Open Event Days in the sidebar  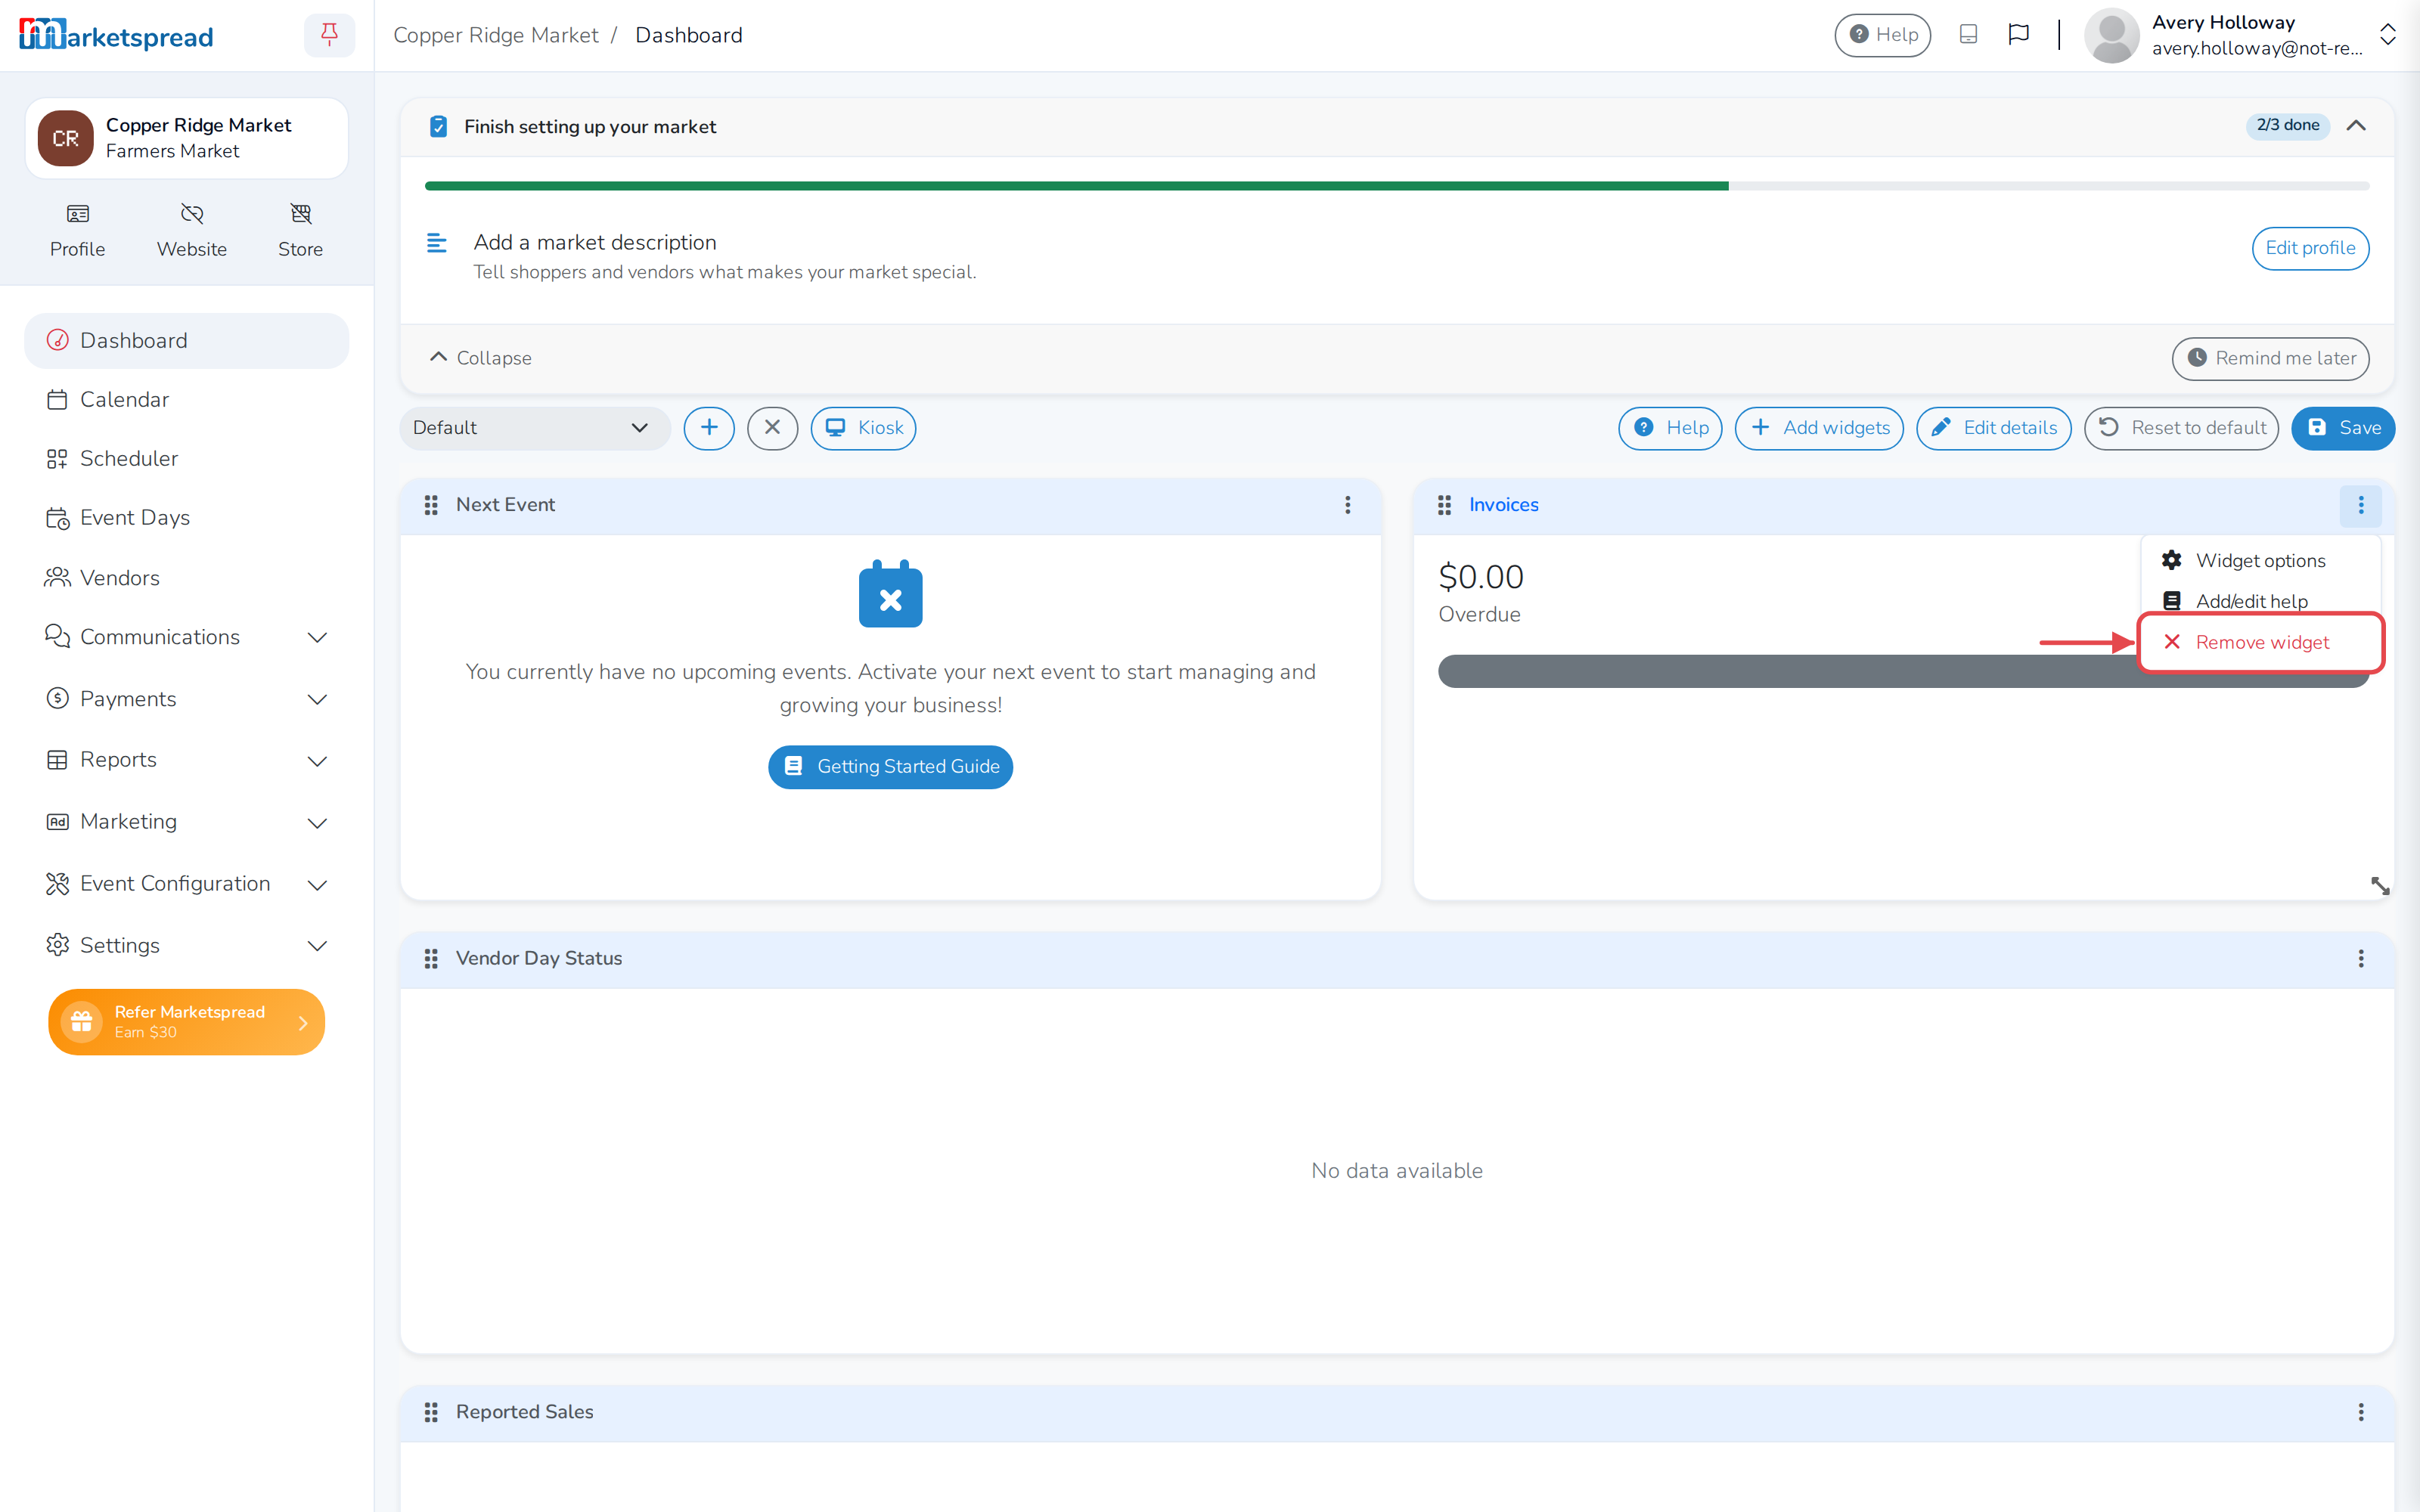pos(187,518)
